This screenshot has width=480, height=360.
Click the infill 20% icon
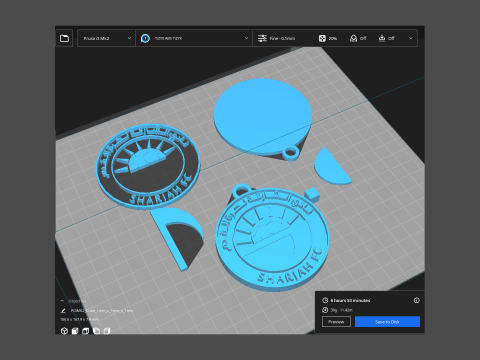[x=322, y=38]
